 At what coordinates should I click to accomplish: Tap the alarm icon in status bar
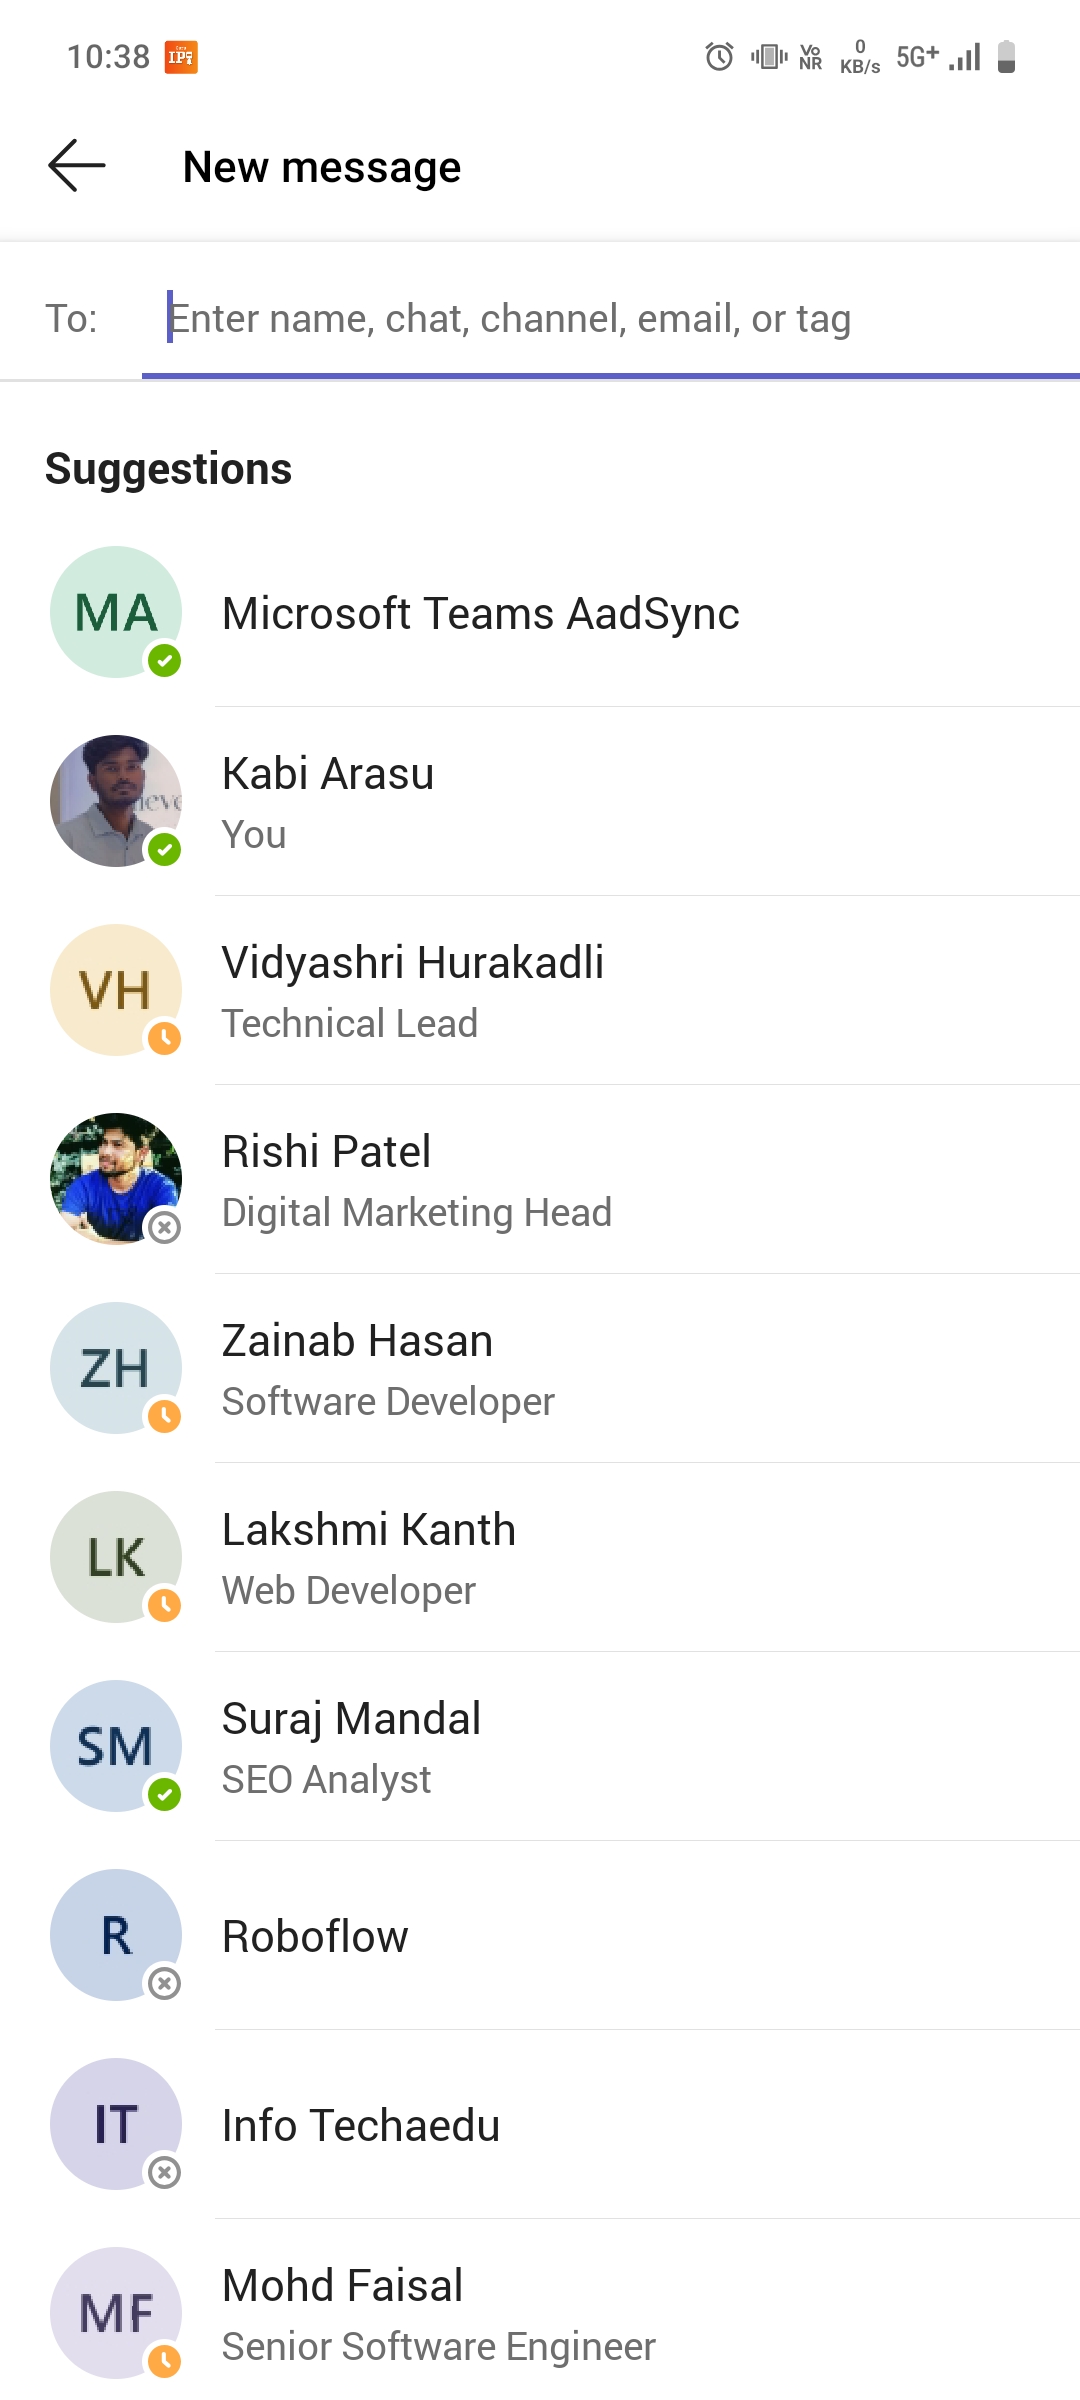click(x=719, y=57)
